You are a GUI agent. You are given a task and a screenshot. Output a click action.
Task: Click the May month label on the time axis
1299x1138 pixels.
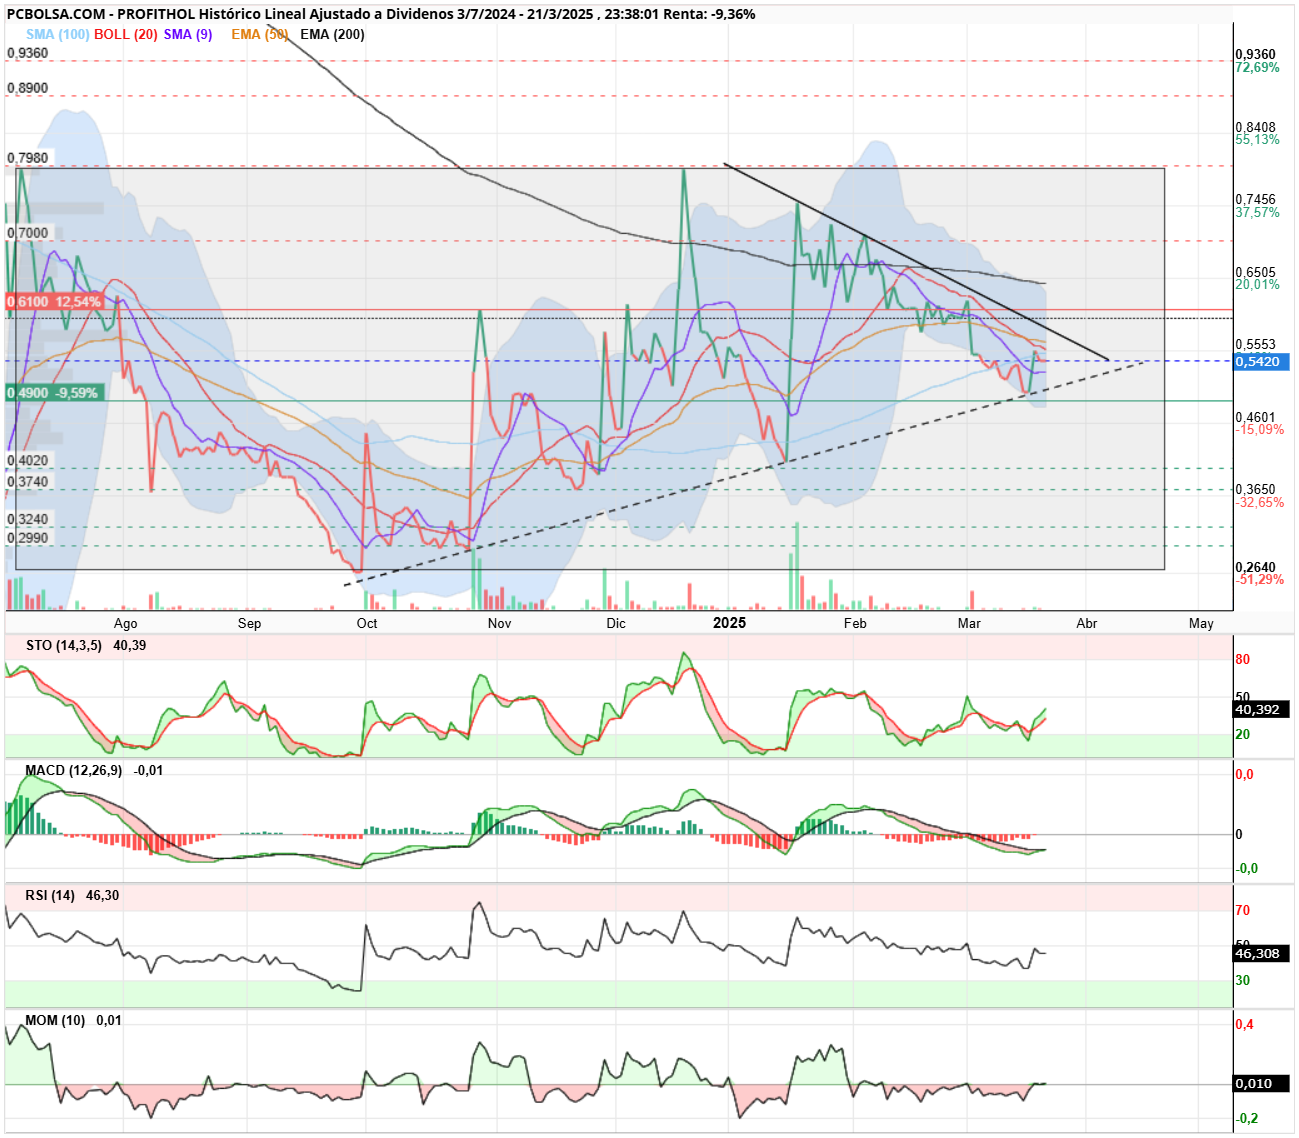[x=1201, y=623]
